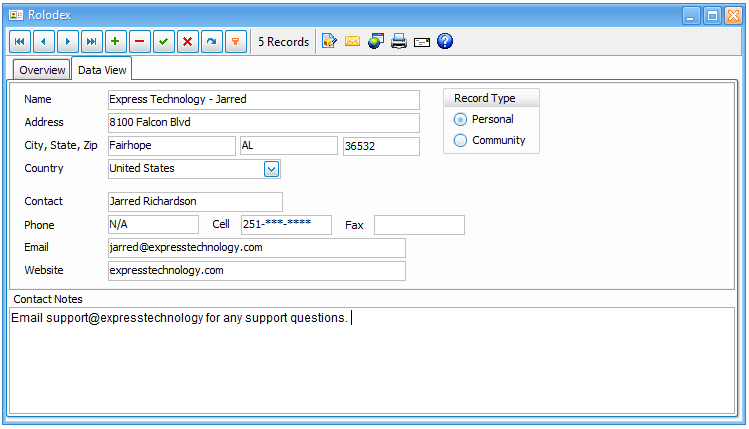
Task: Click the Contact Notes label
Action: [48, 299]
